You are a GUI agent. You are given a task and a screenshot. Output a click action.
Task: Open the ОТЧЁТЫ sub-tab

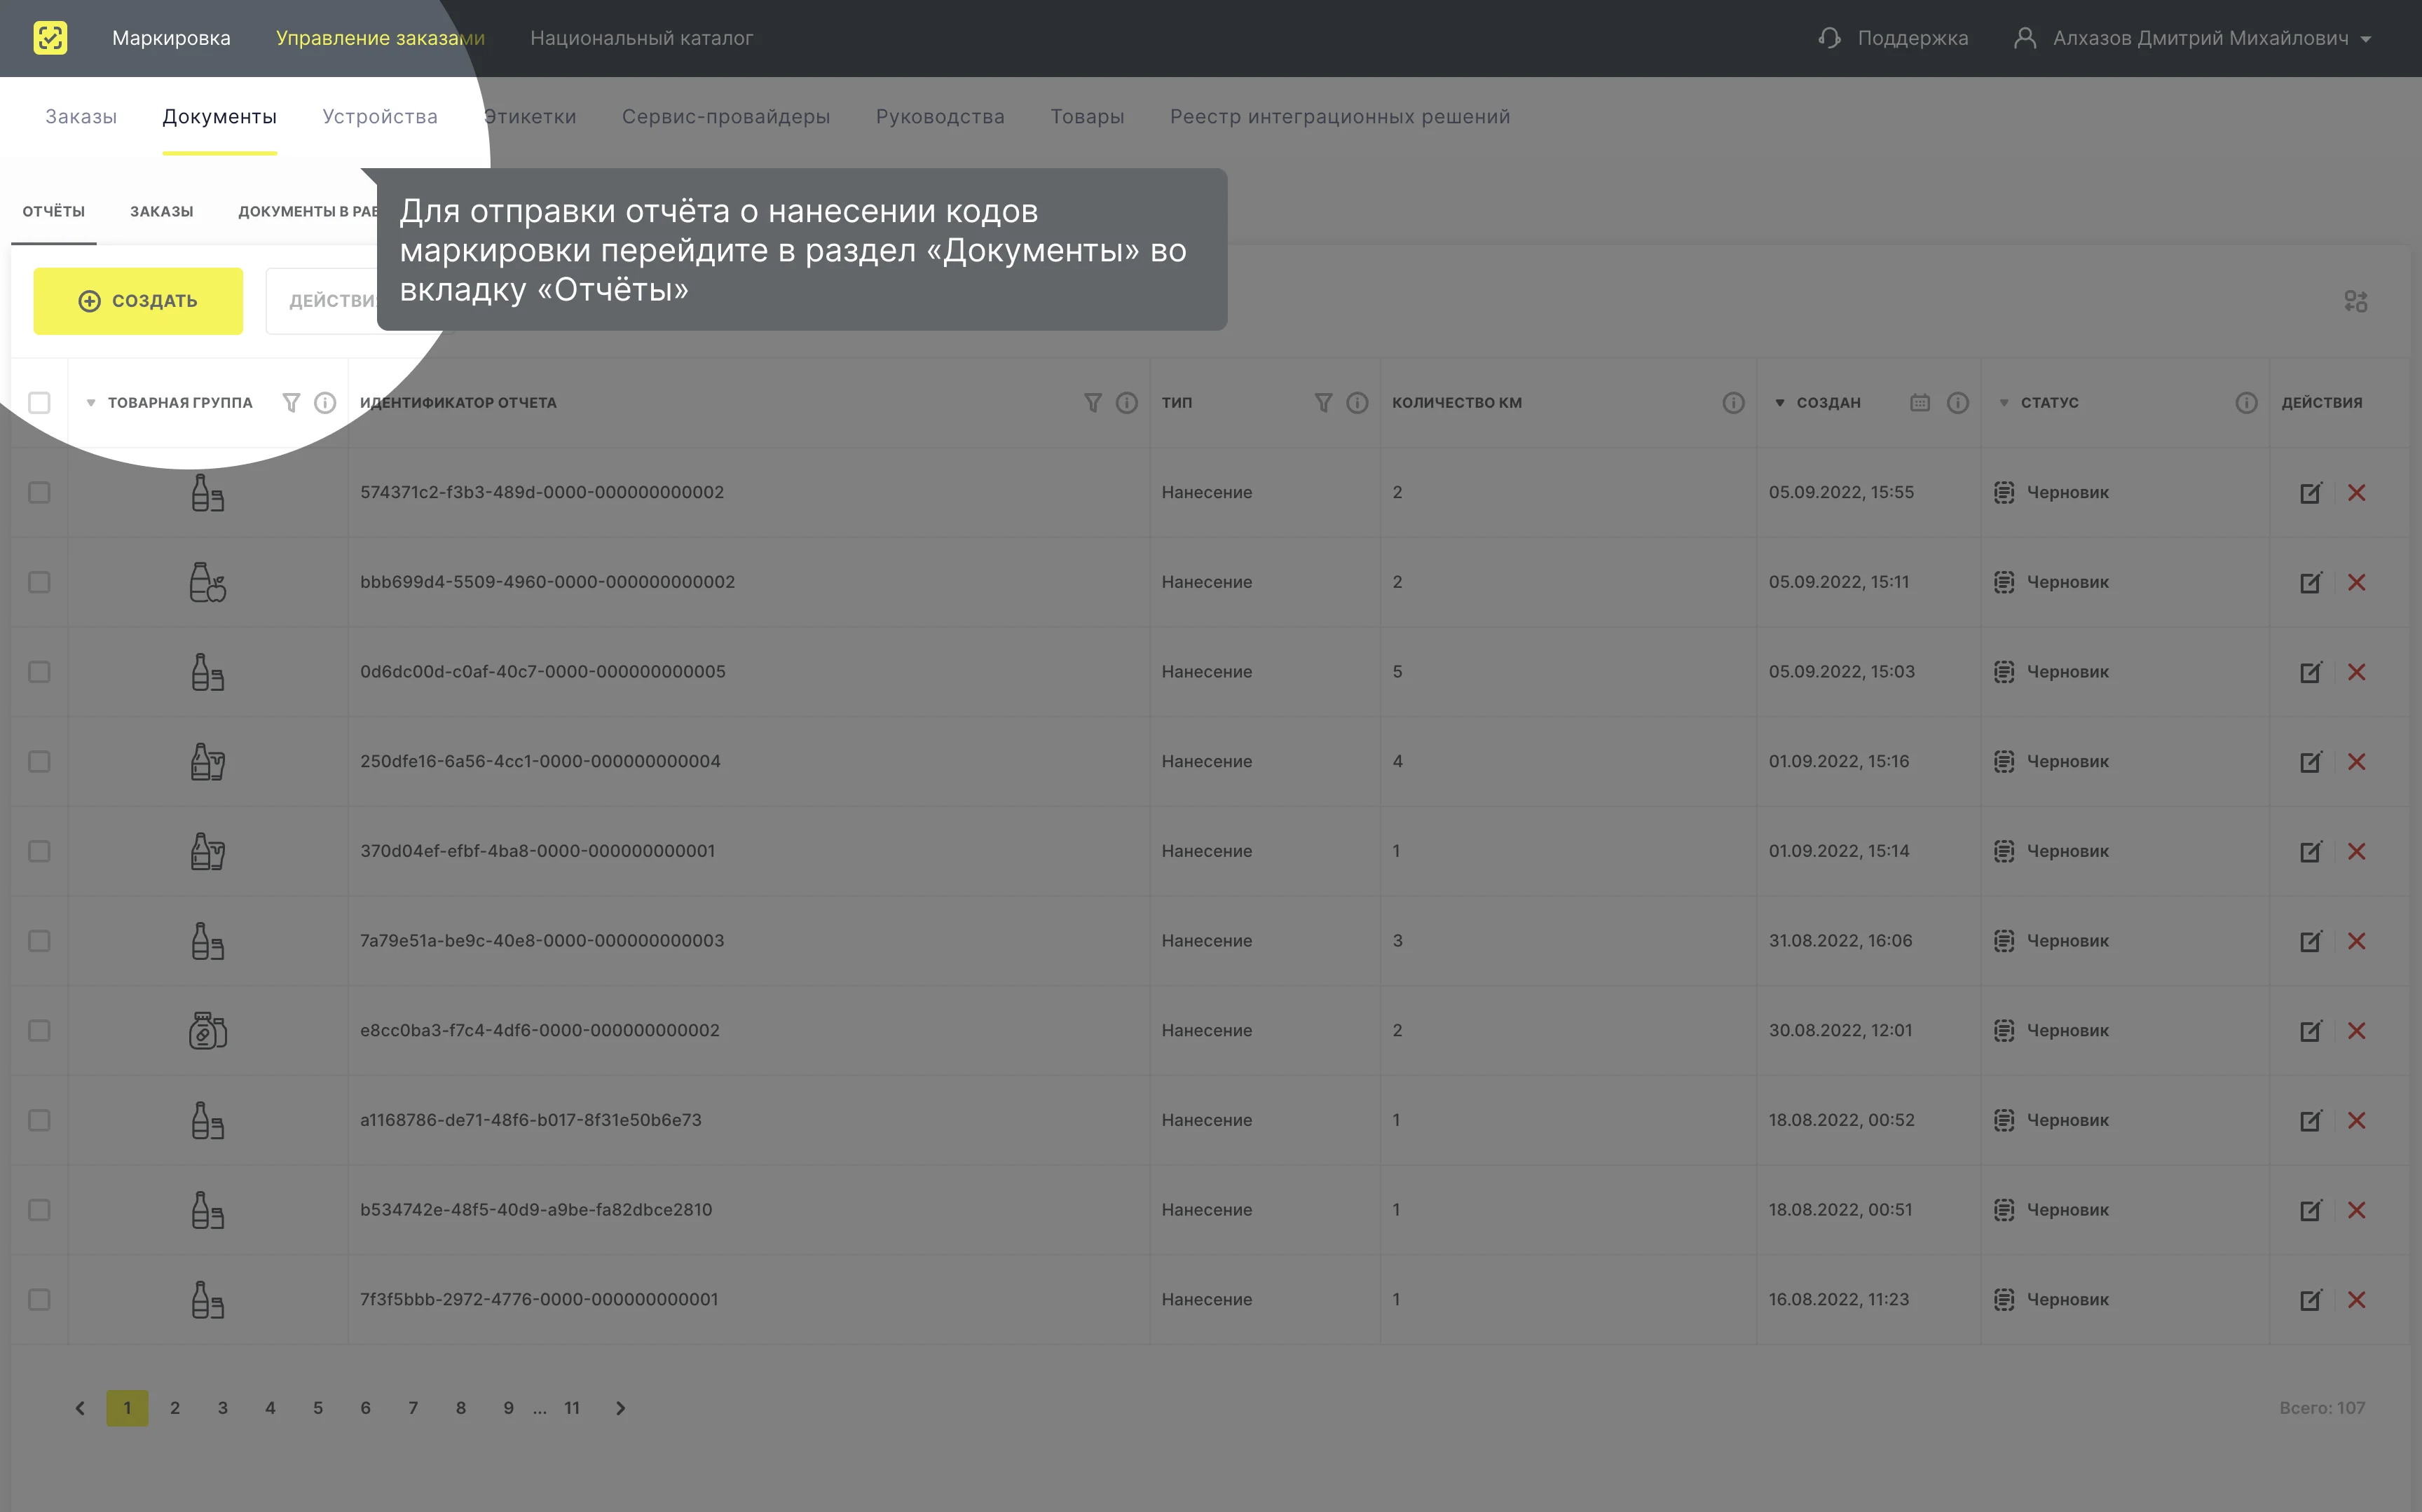click(x=54, y=211)
